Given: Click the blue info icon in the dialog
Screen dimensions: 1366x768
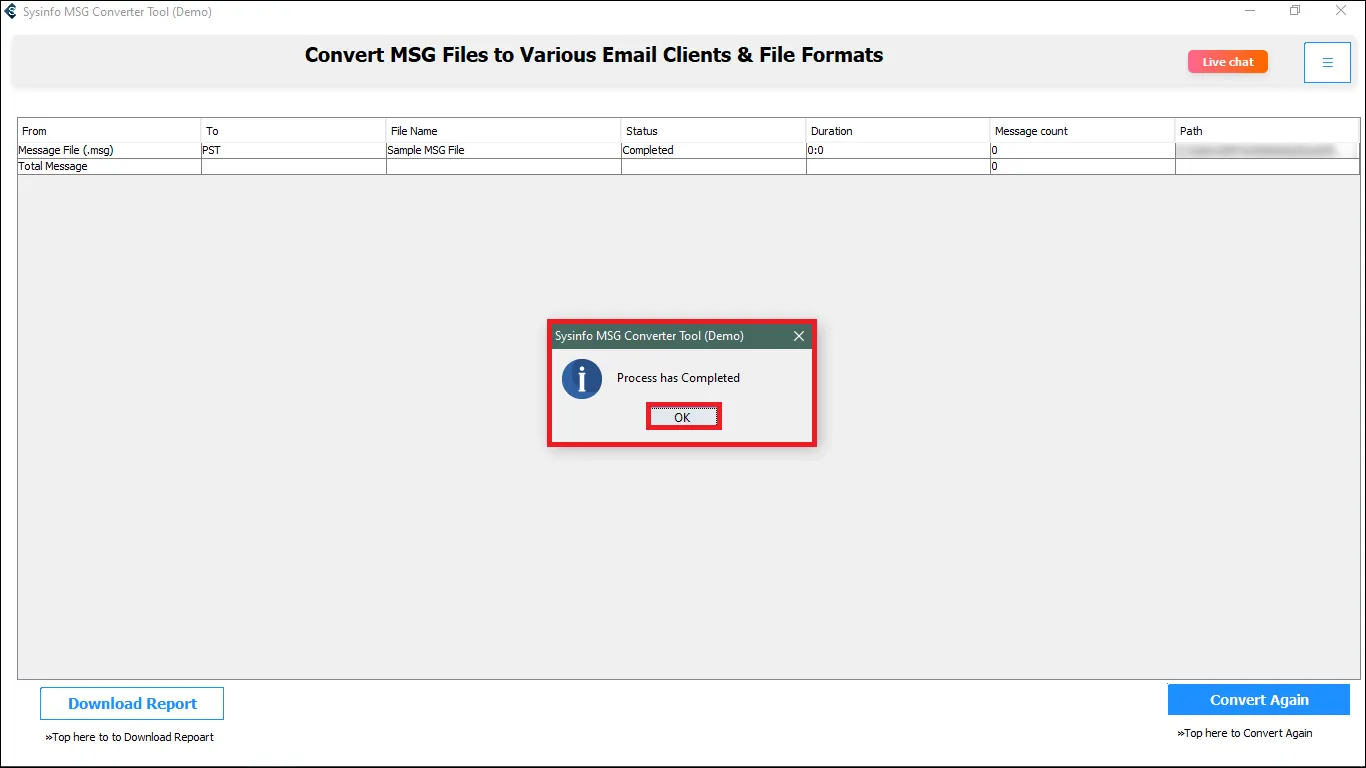Looking at the screenshot, I should 582,379.
